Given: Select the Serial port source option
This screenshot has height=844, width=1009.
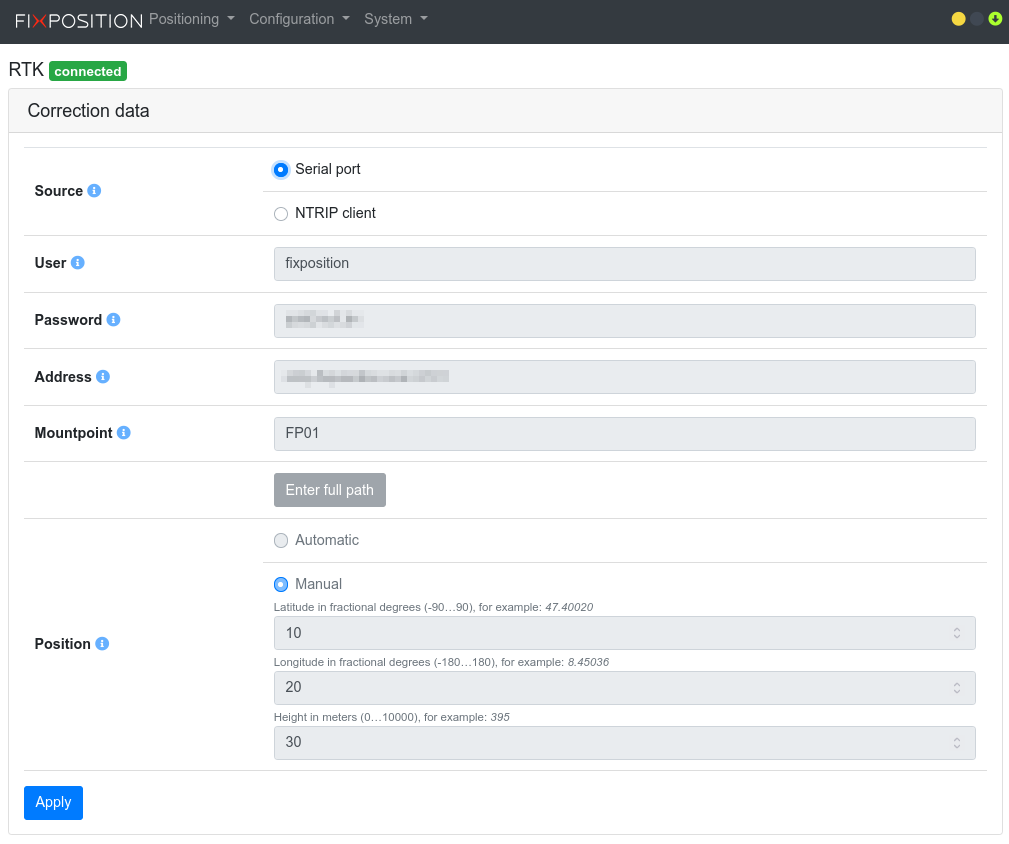Looking at the screenshot, I should [x=281, y=170].
